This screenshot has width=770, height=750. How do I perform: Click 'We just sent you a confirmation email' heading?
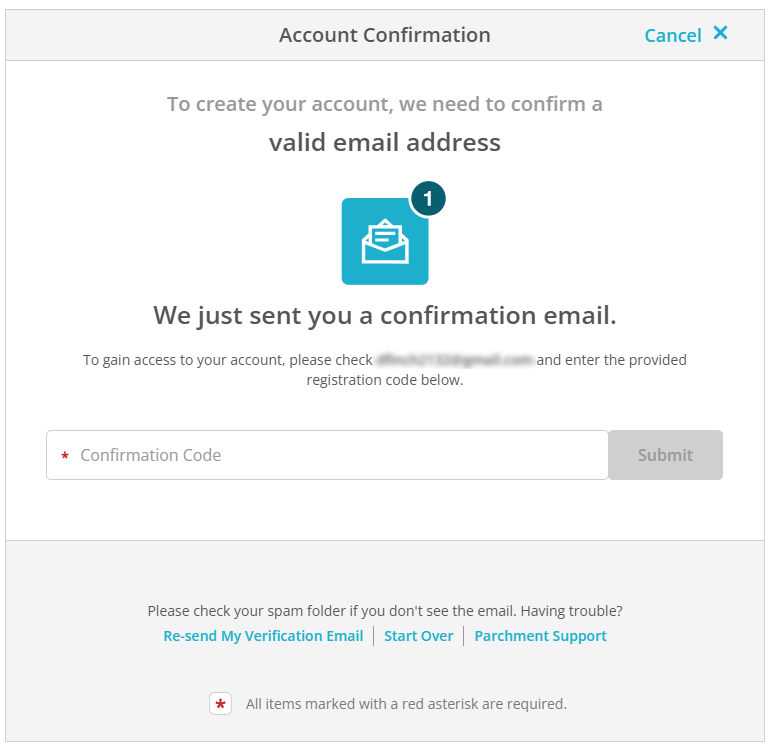tap(385, 315)
